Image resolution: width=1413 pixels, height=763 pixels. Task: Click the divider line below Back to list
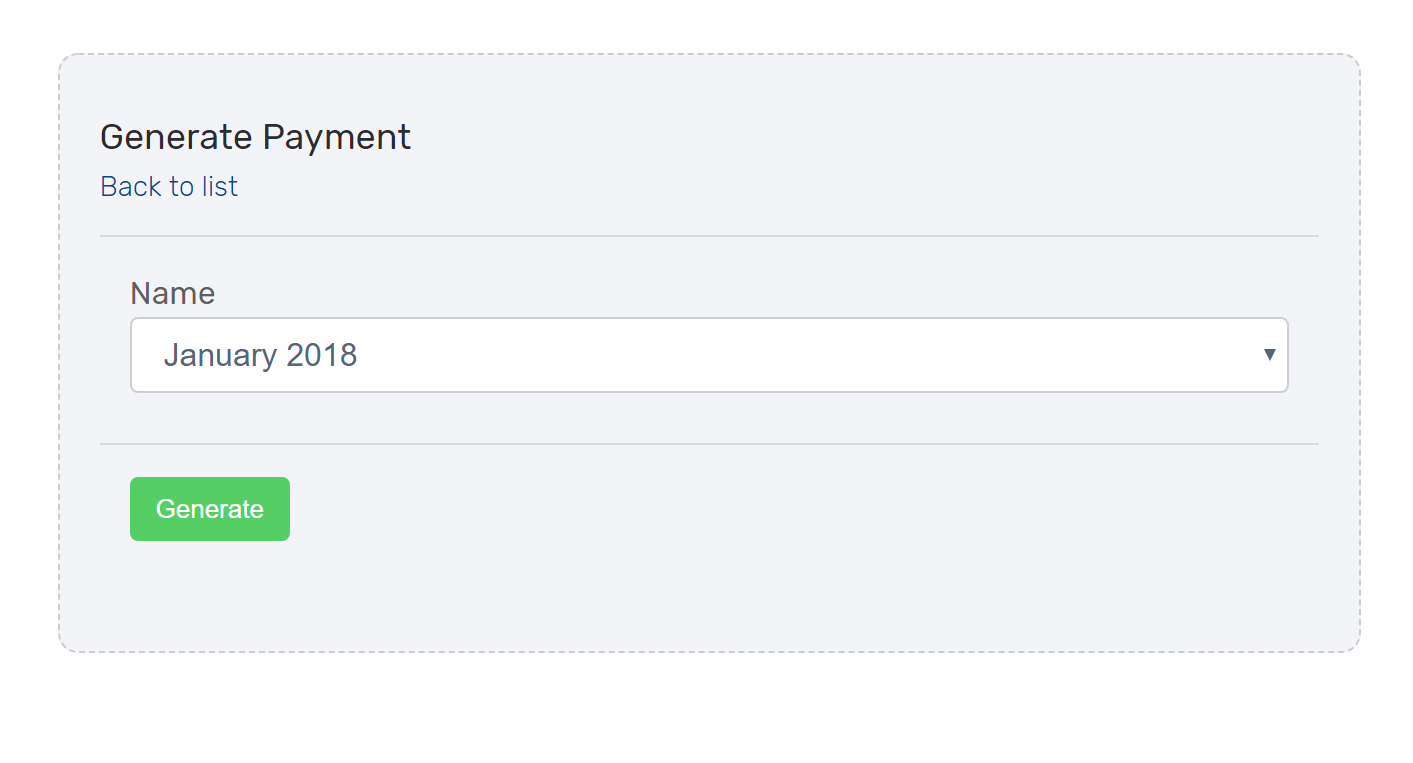709,236
